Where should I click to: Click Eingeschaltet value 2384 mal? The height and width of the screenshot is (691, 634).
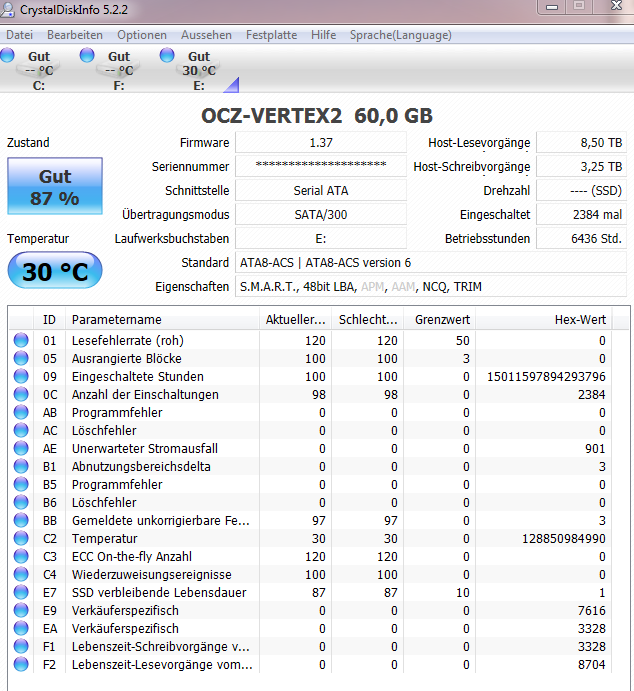point(582,215)
